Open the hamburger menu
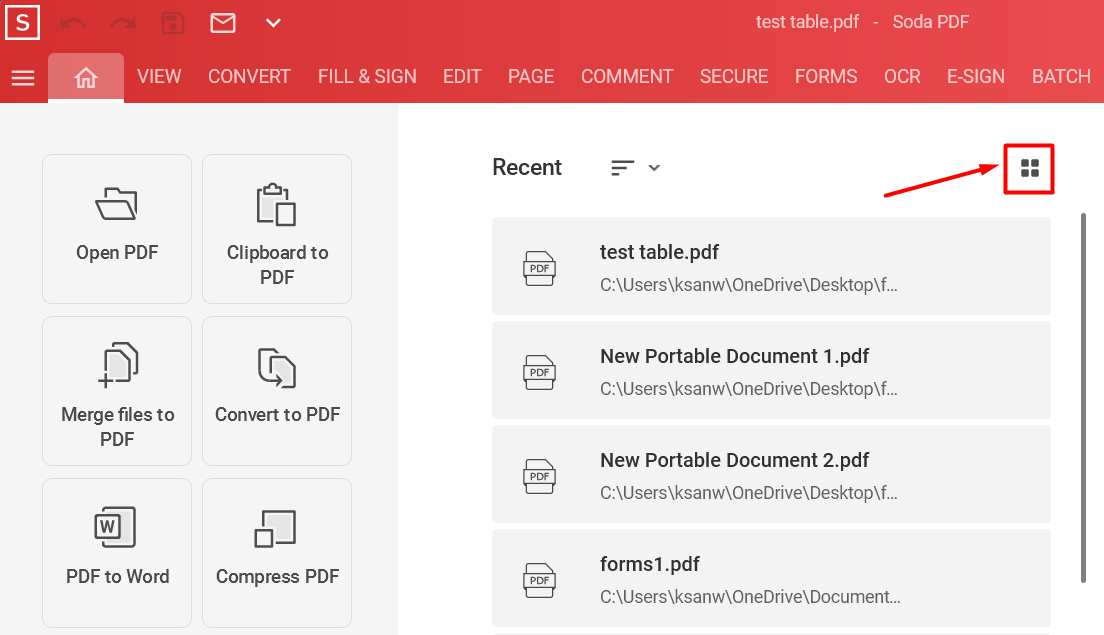The height and width of the screenshot is (635, 1104). pos(23,77)
